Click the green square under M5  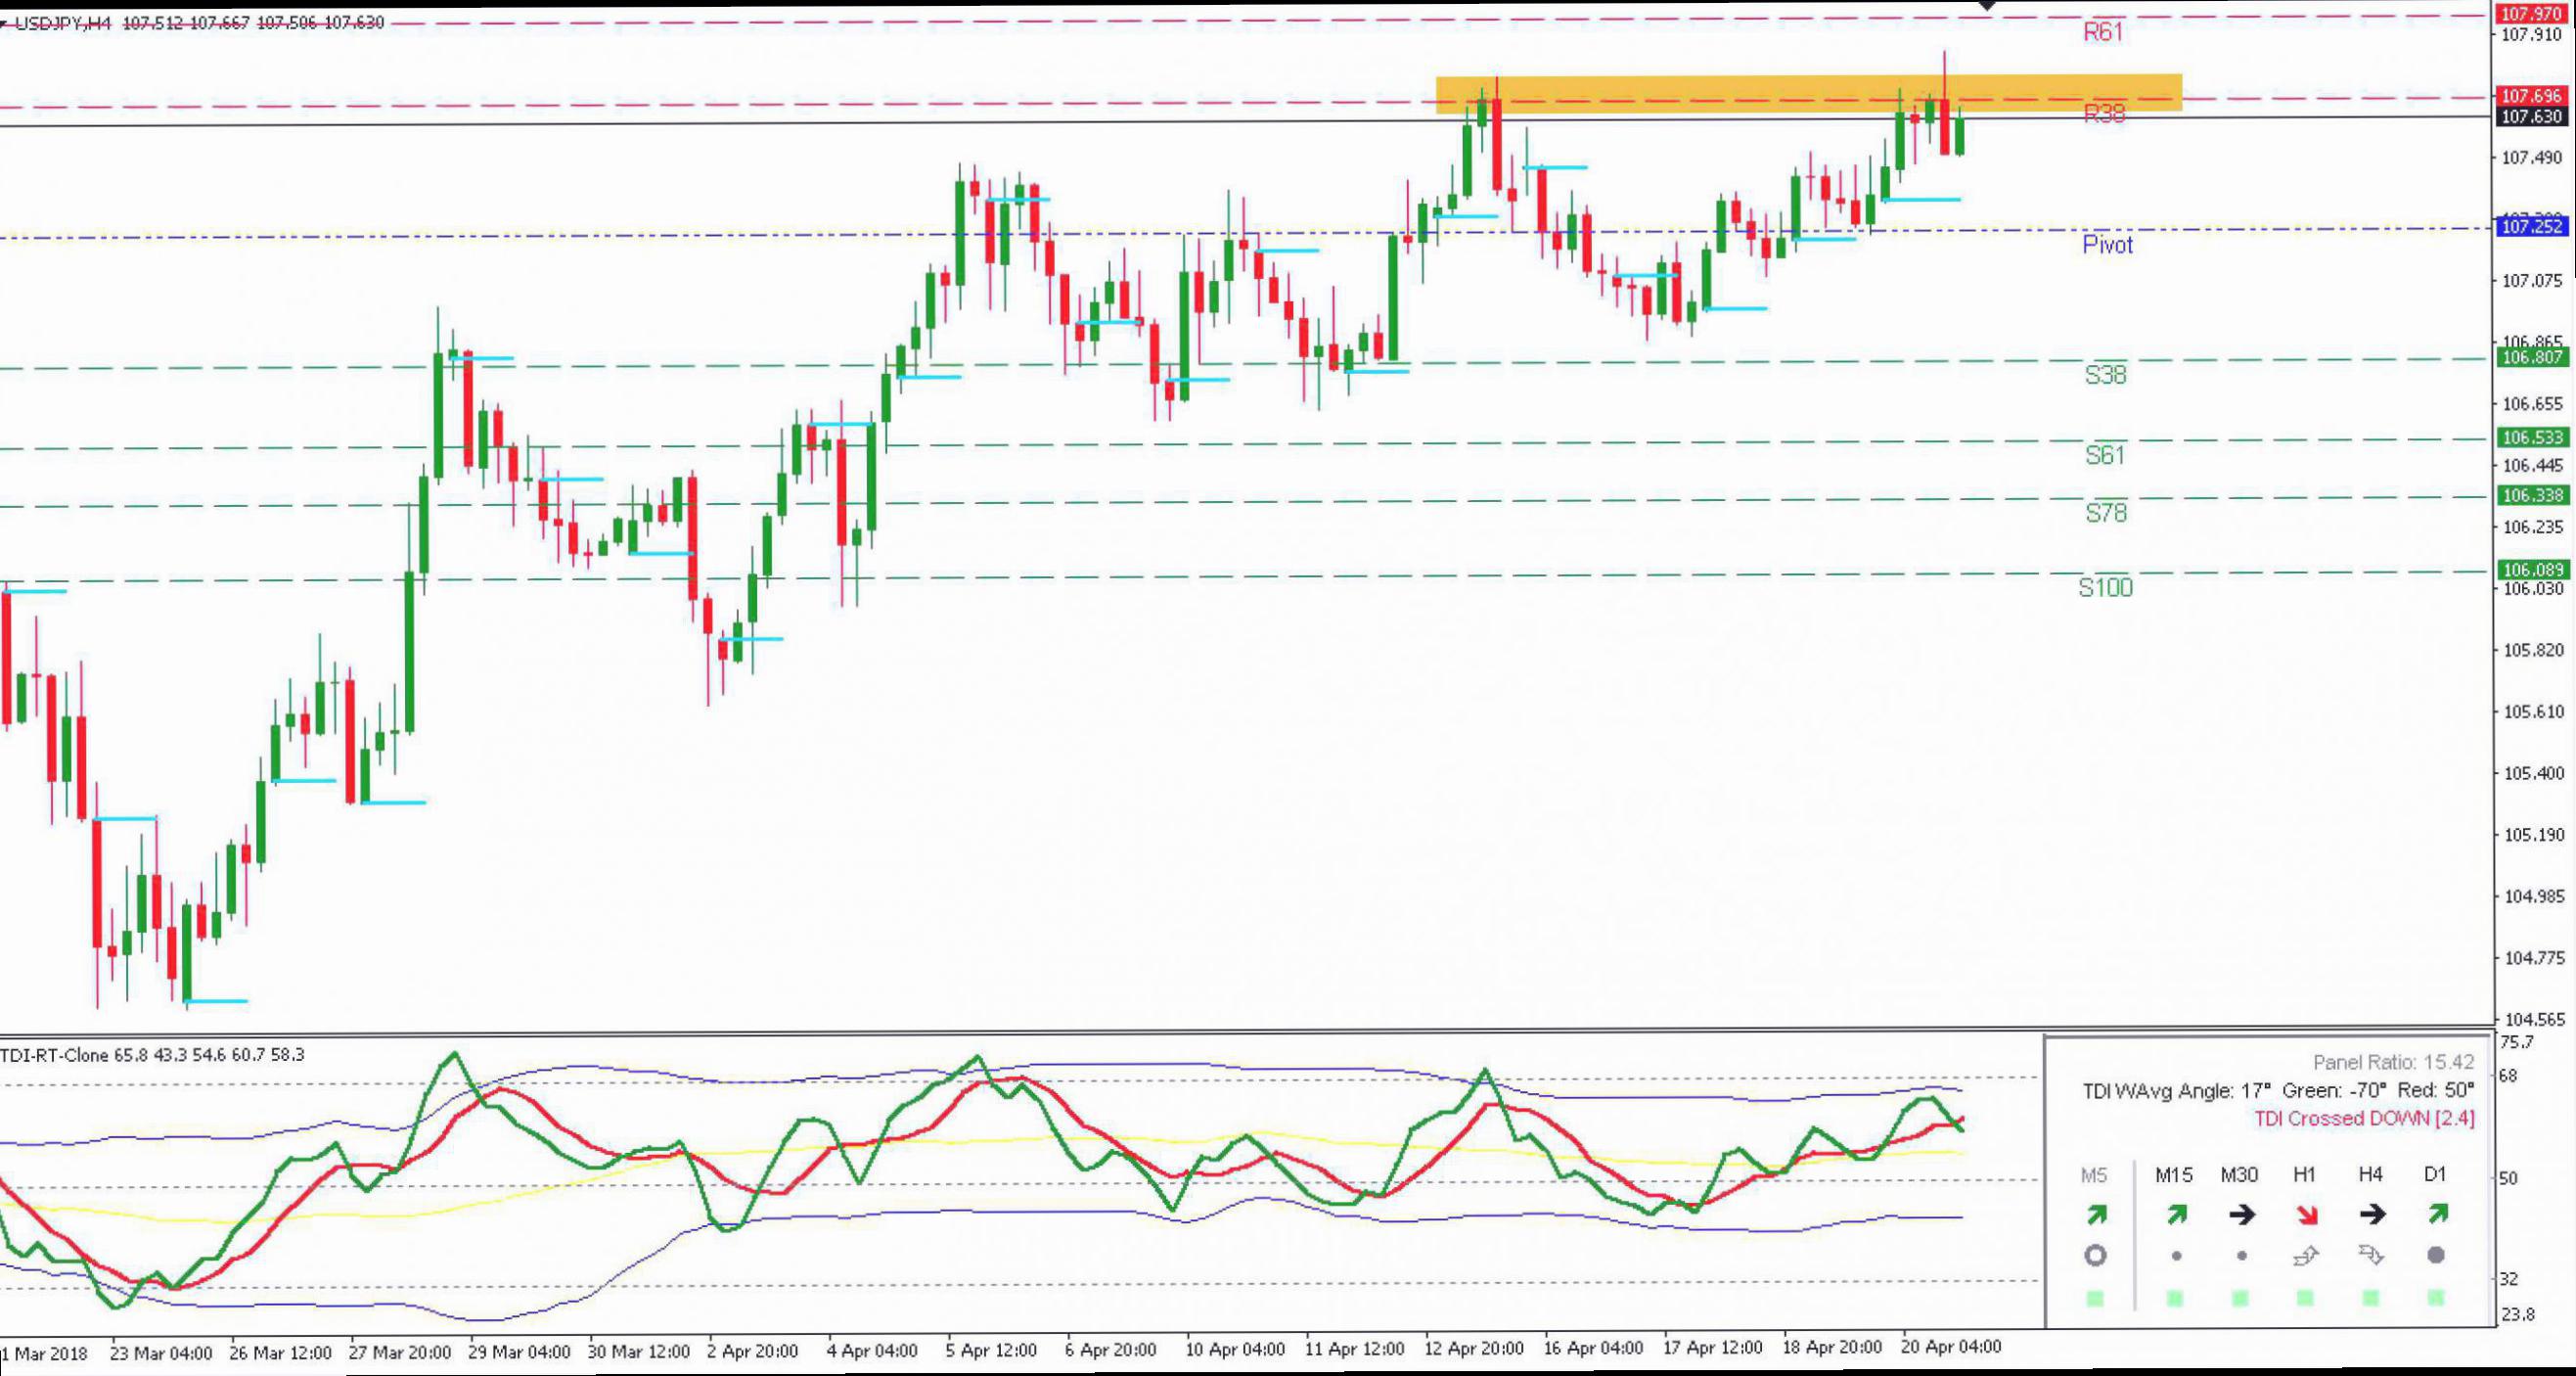pyautogui.click(x=2095, y=1298)
